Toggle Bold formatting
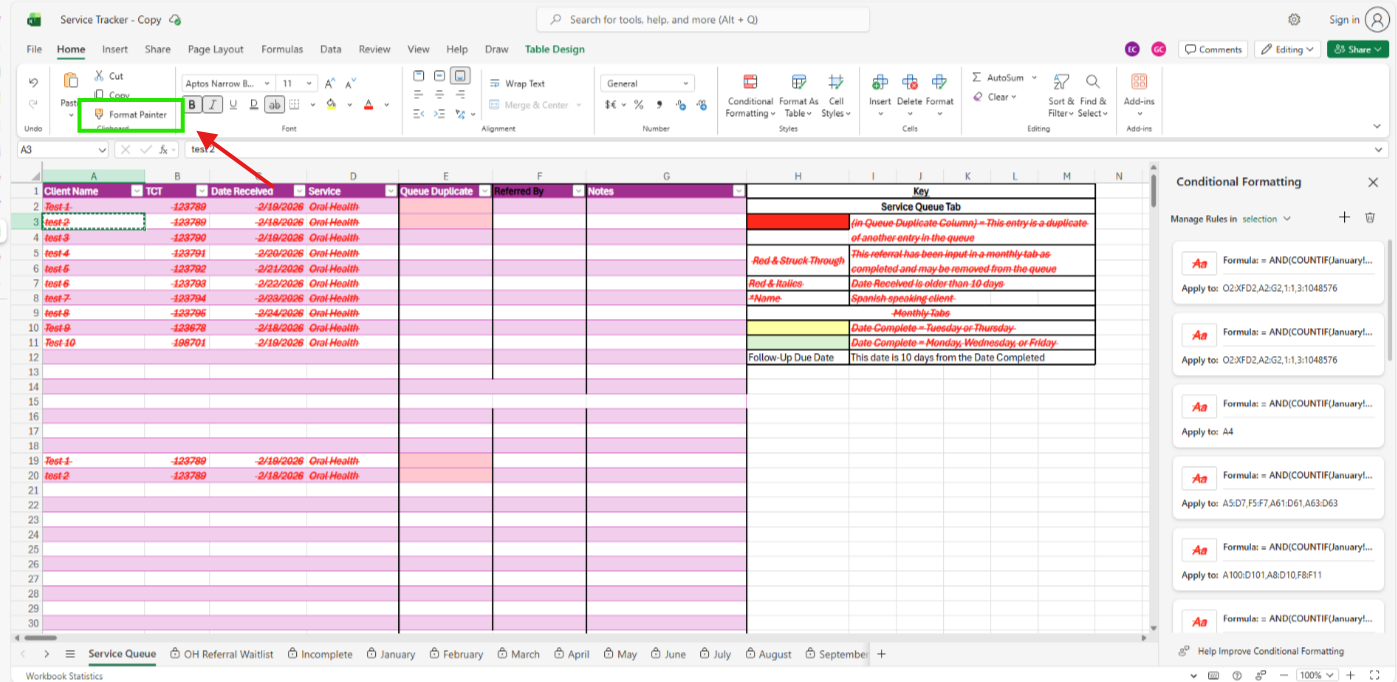 point(192,104)
